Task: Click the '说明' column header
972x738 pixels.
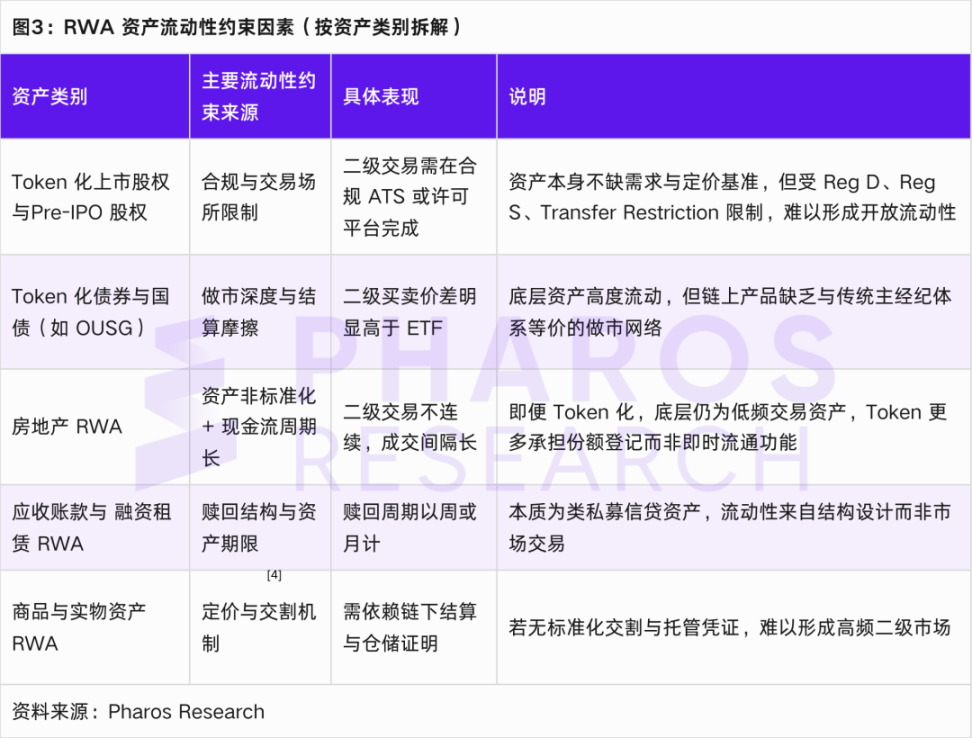Action: tap(528, 97)
